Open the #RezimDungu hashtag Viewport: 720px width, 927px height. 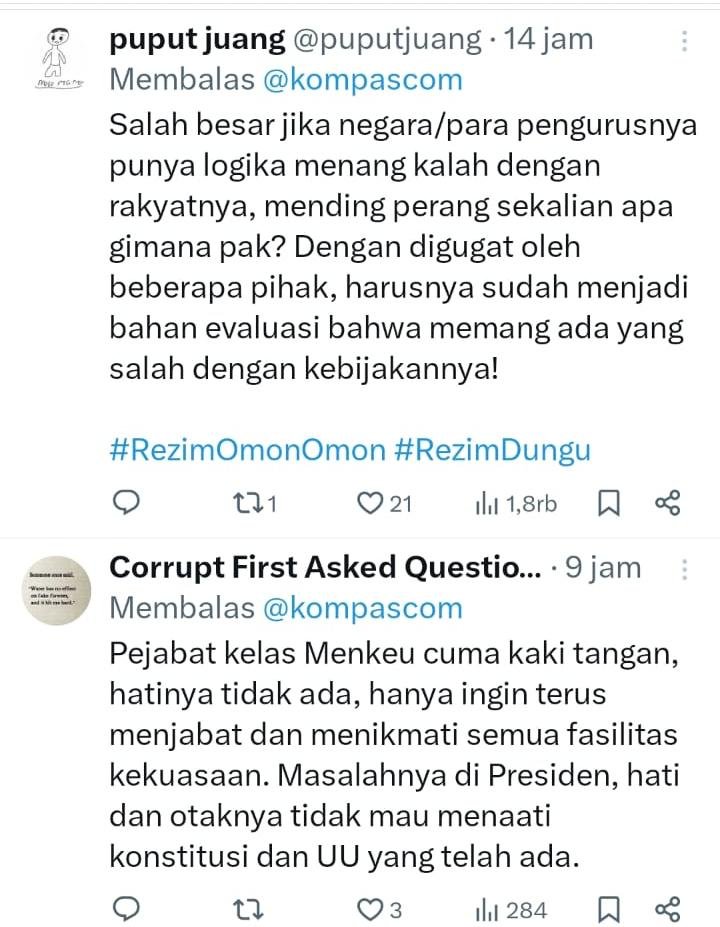pos(492,450)
